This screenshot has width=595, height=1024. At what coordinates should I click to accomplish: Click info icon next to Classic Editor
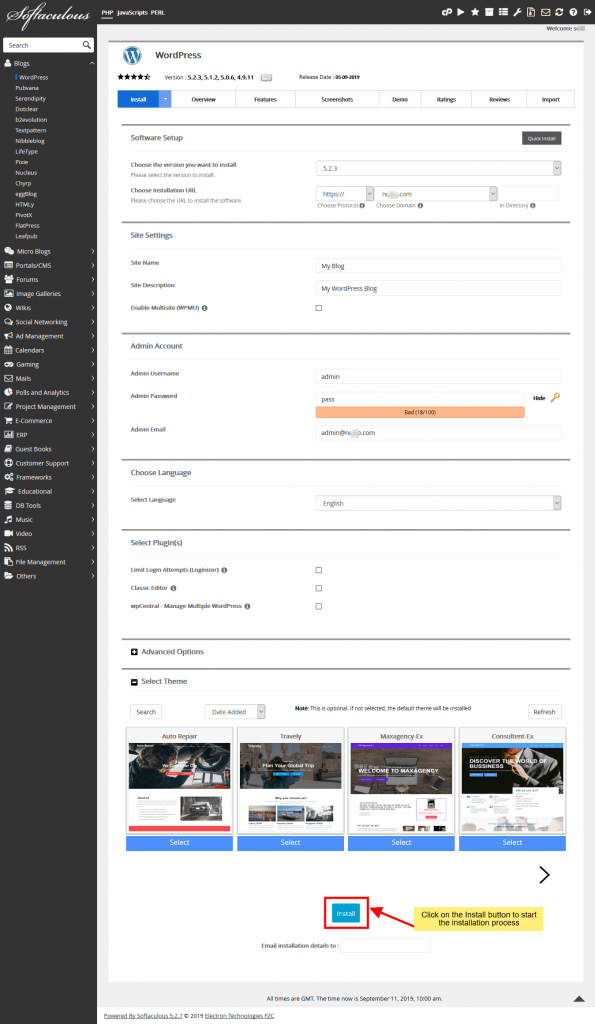(173, 588)
